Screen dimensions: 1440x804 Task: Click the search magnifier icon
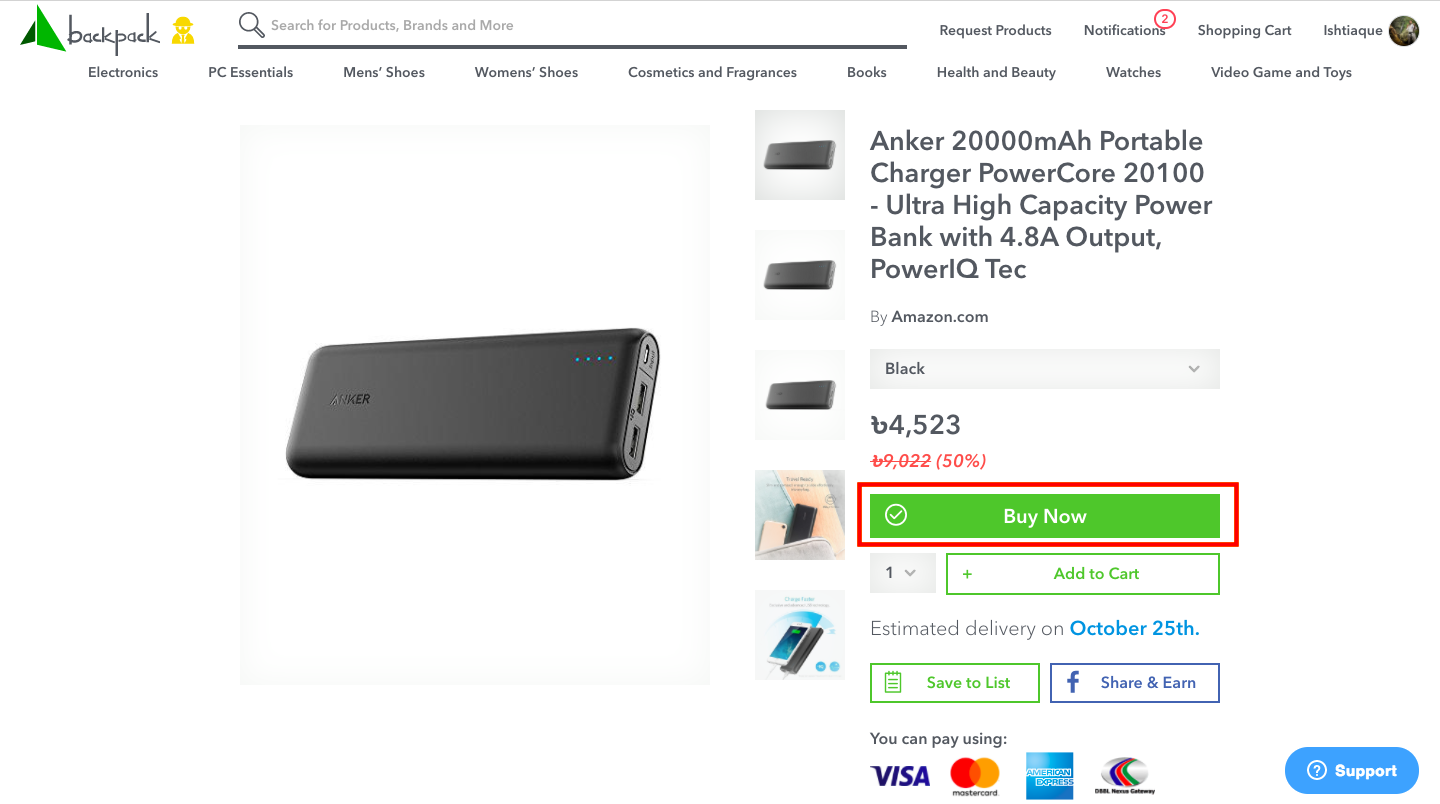pos(251,25)
